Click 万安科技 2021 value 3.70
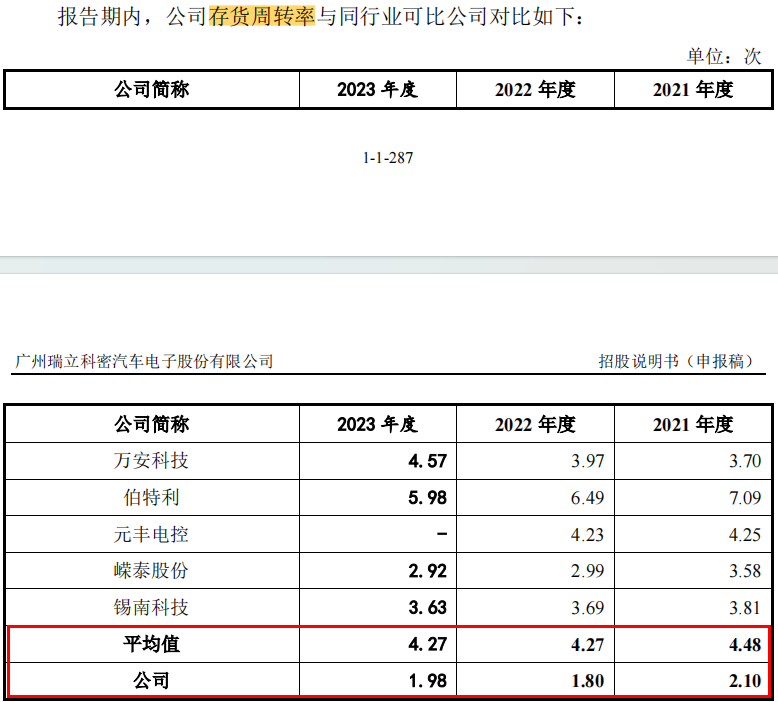The height and width of the screenshot is (702, 778). click(745, 461)
